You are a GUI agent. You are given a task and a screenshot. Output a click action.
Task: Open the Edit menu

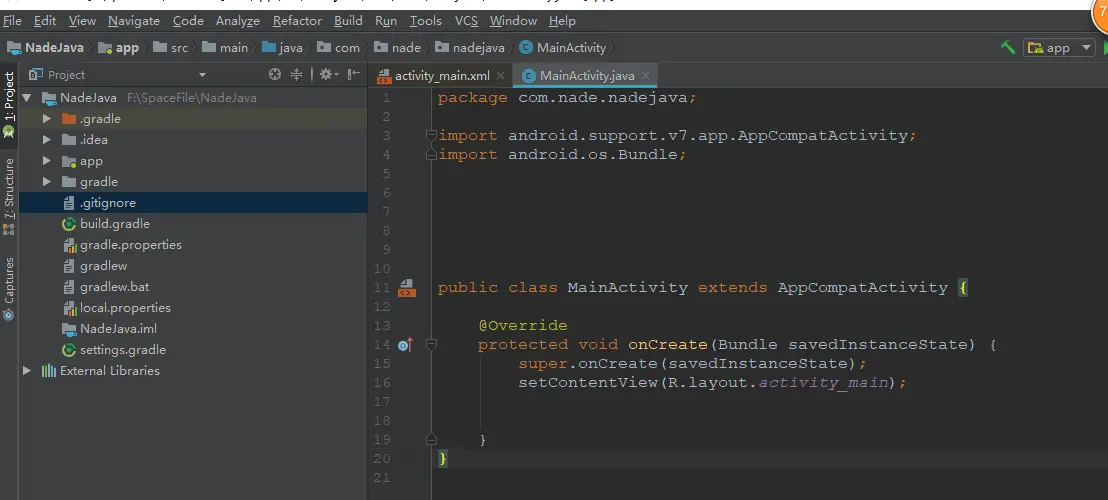click(45, 21)
